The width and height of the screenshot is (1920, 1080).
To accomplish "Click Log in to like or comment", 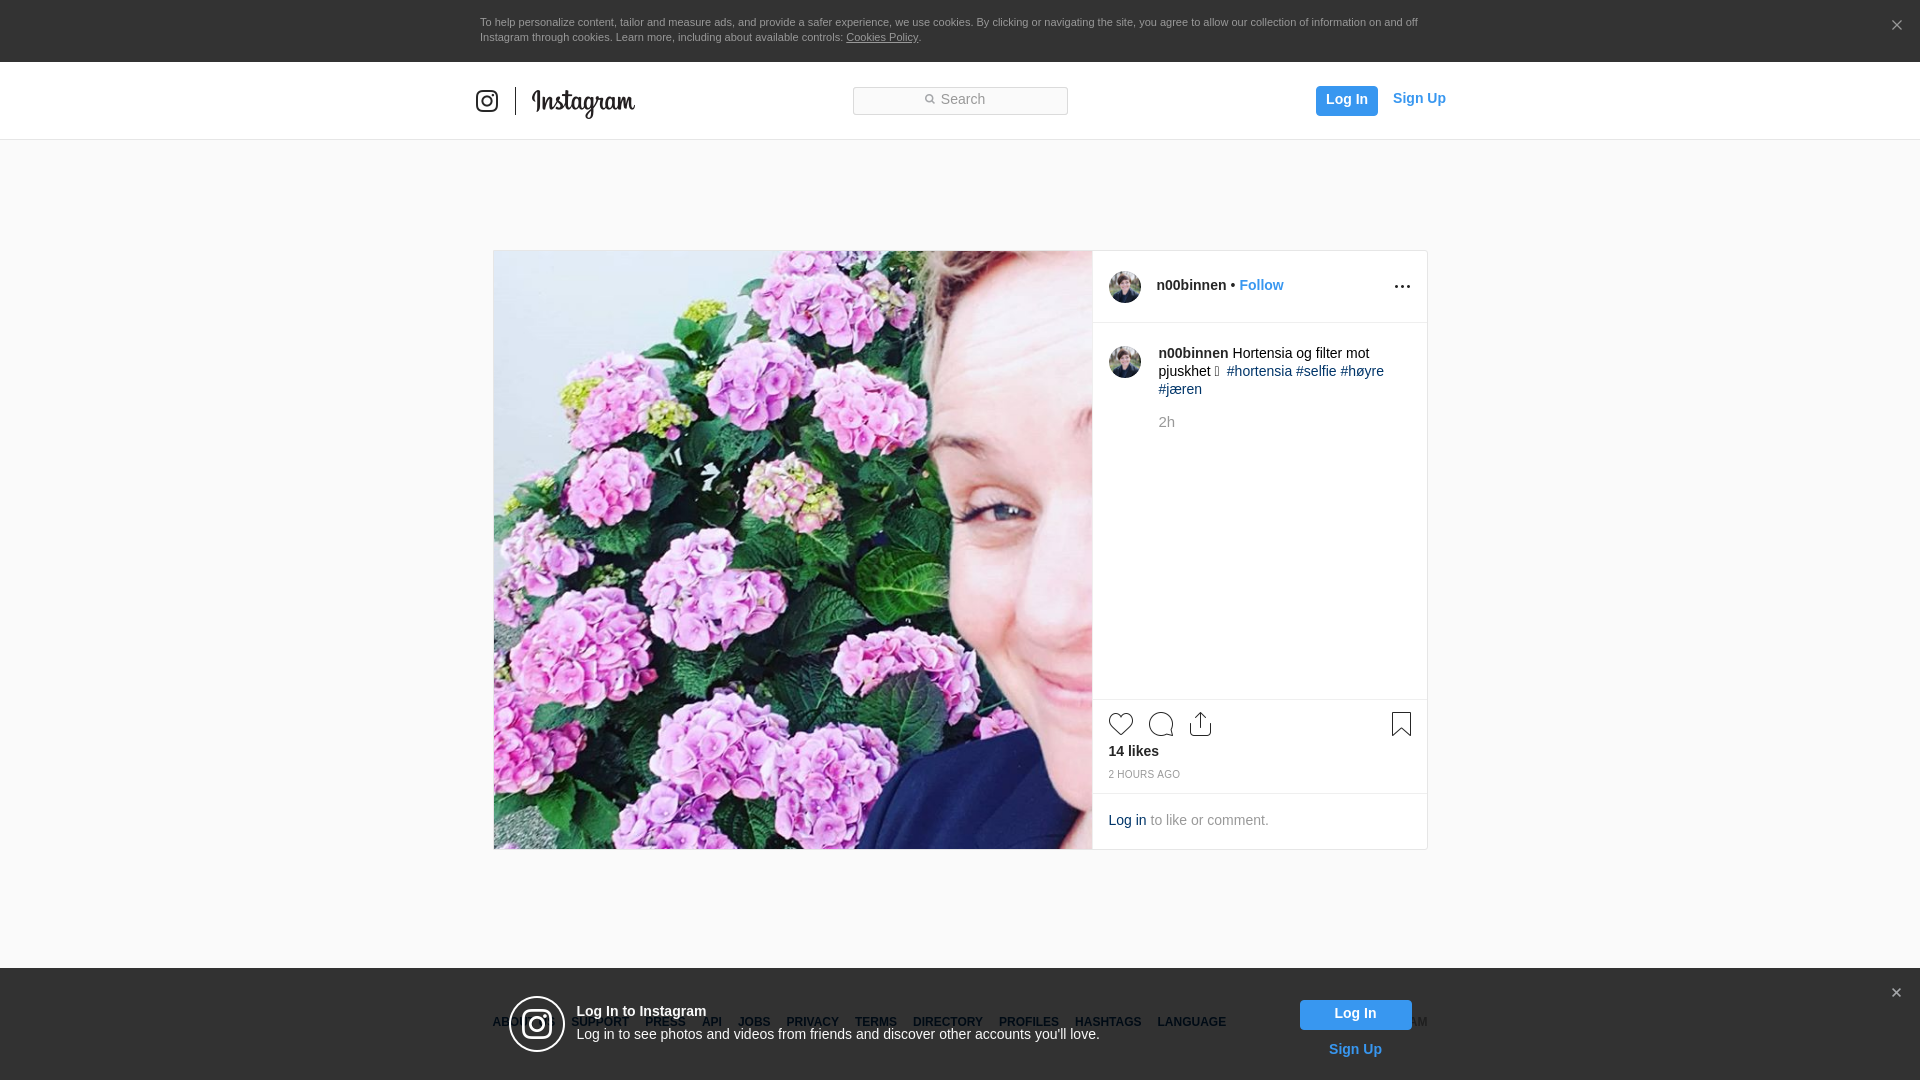I will coord(1127,820).
